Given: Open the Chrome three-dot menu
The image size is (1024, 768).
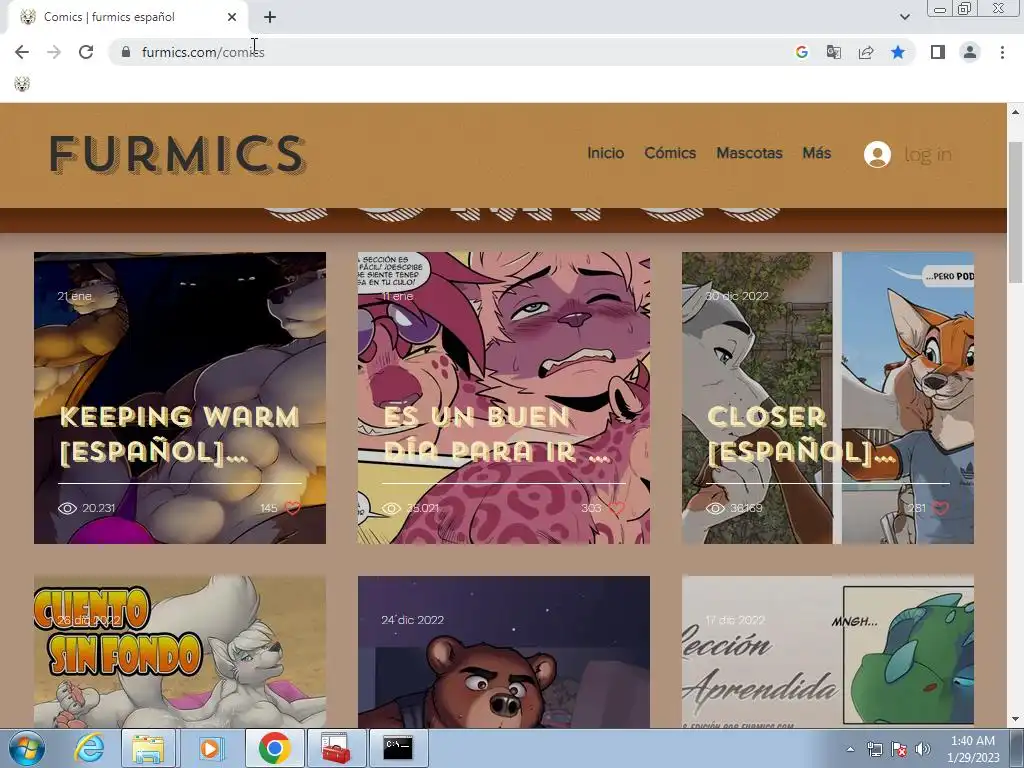Looking at the screenshot, I should (1002, 52).
